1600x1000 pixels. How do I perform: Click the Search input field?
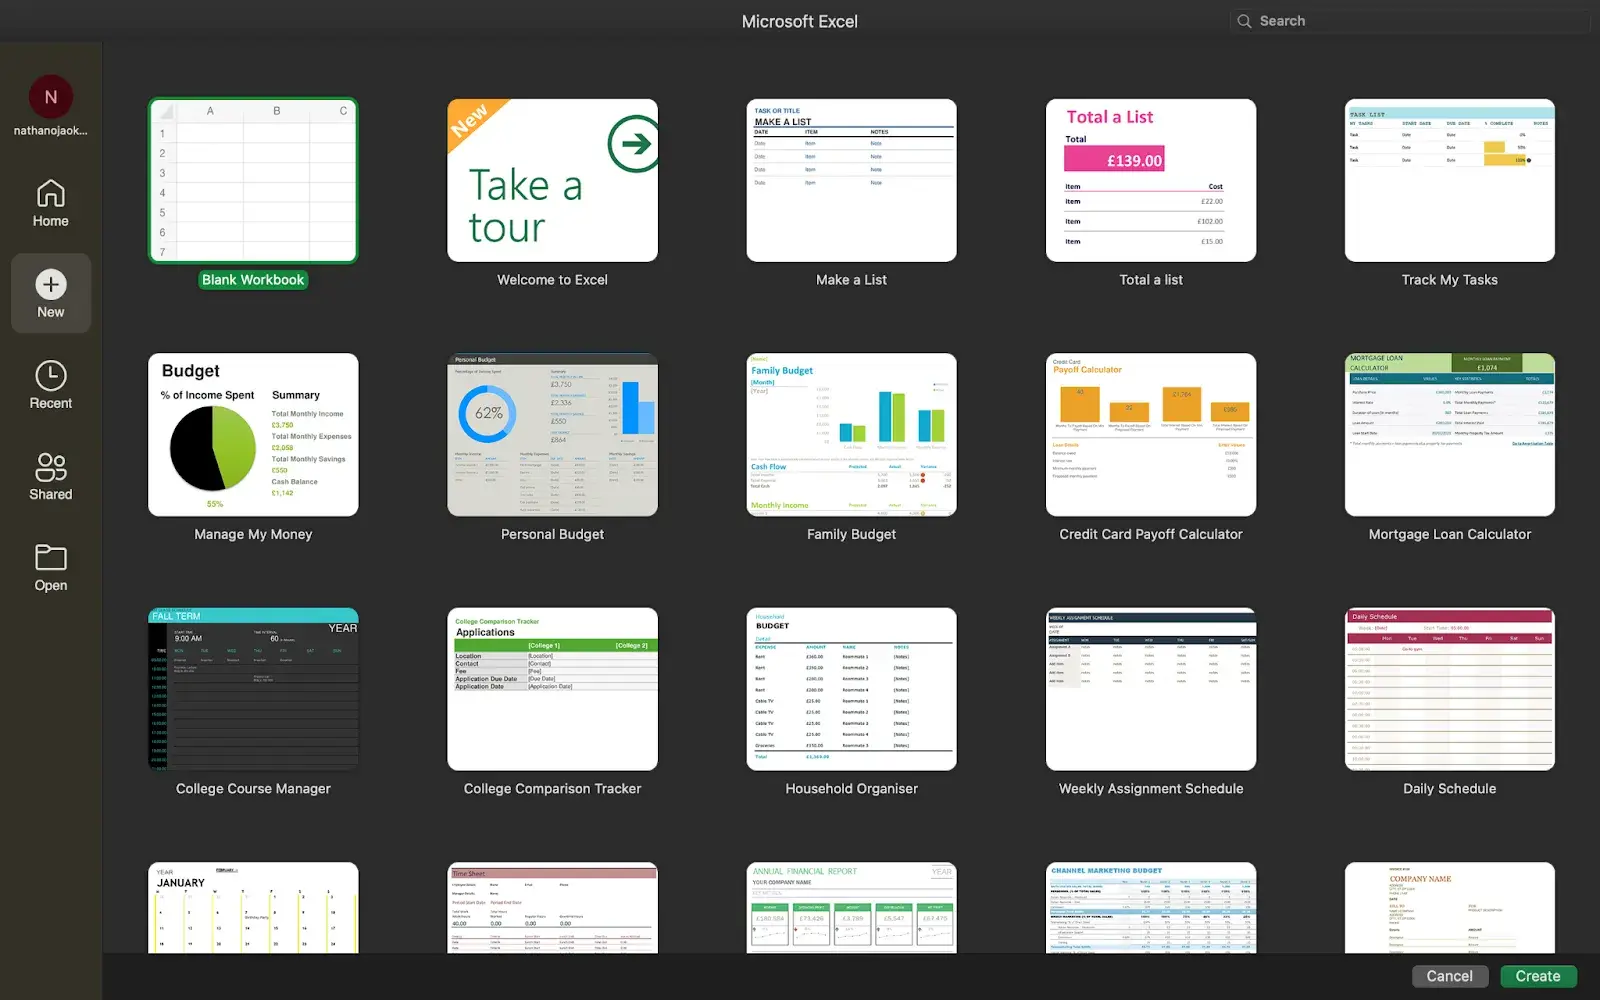[x=1410, y=21]
